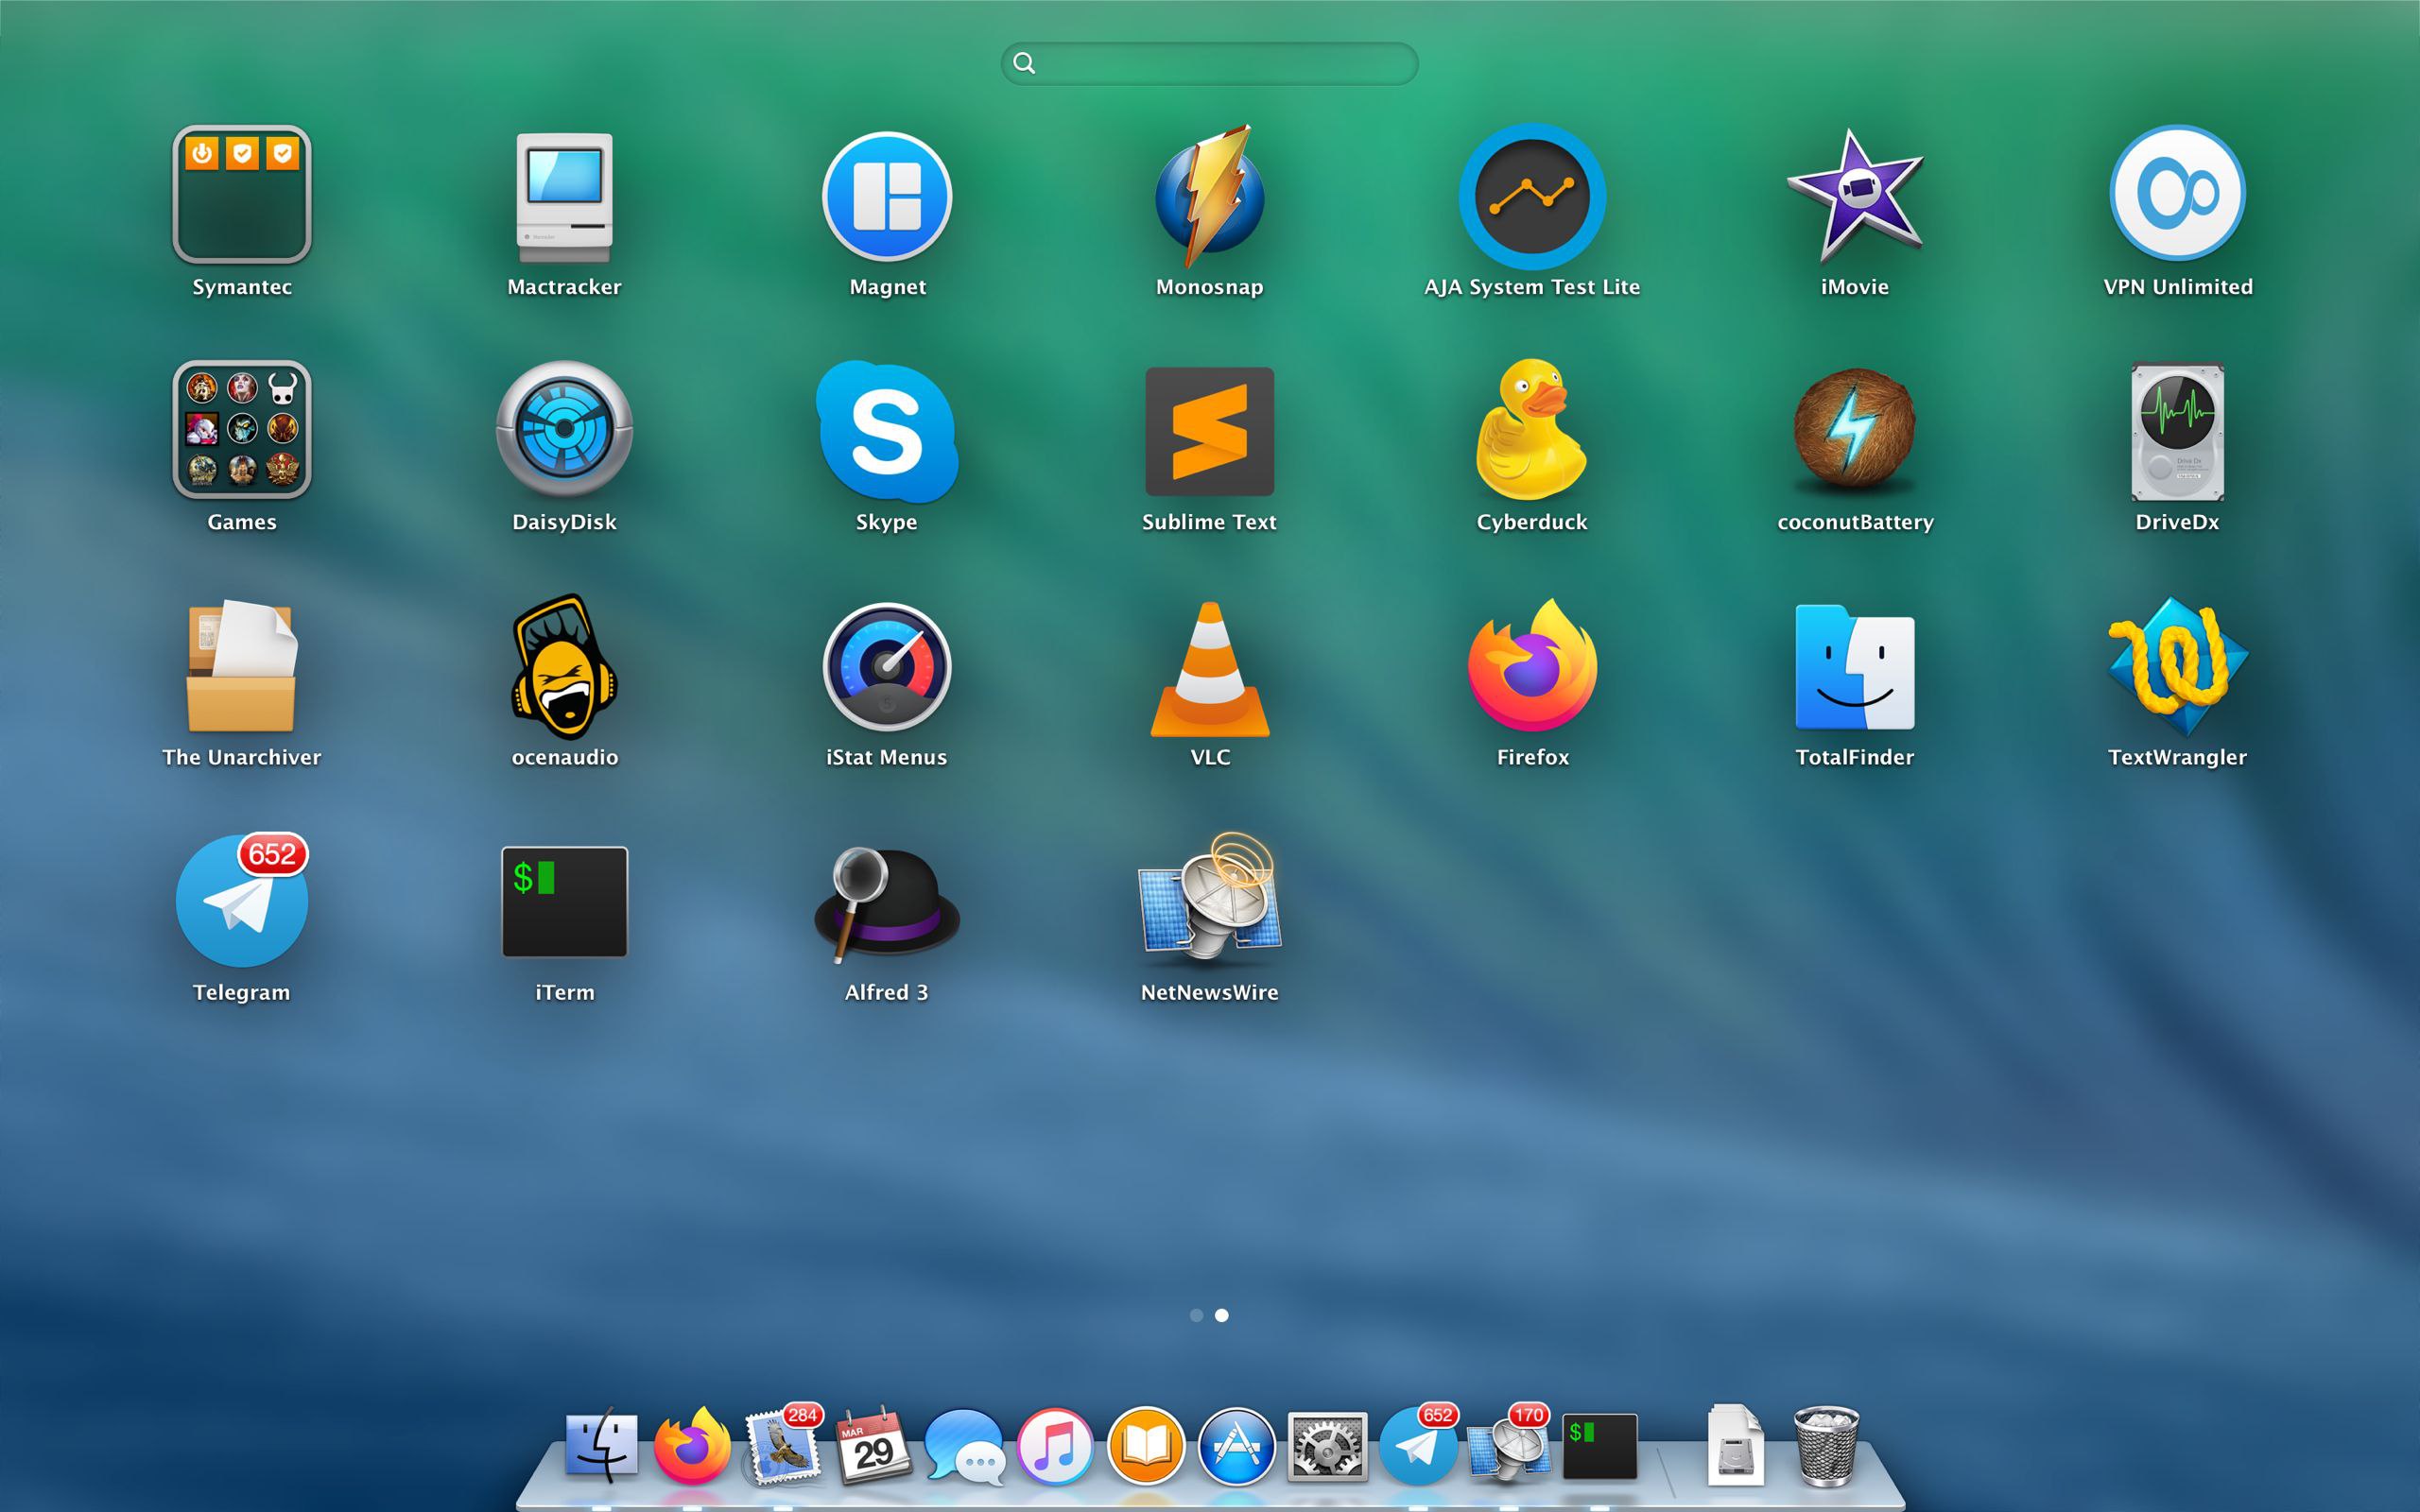The height and width of the screenshot is (1512, 2420).
Task: Open Skype
Action: pos(887,431)
